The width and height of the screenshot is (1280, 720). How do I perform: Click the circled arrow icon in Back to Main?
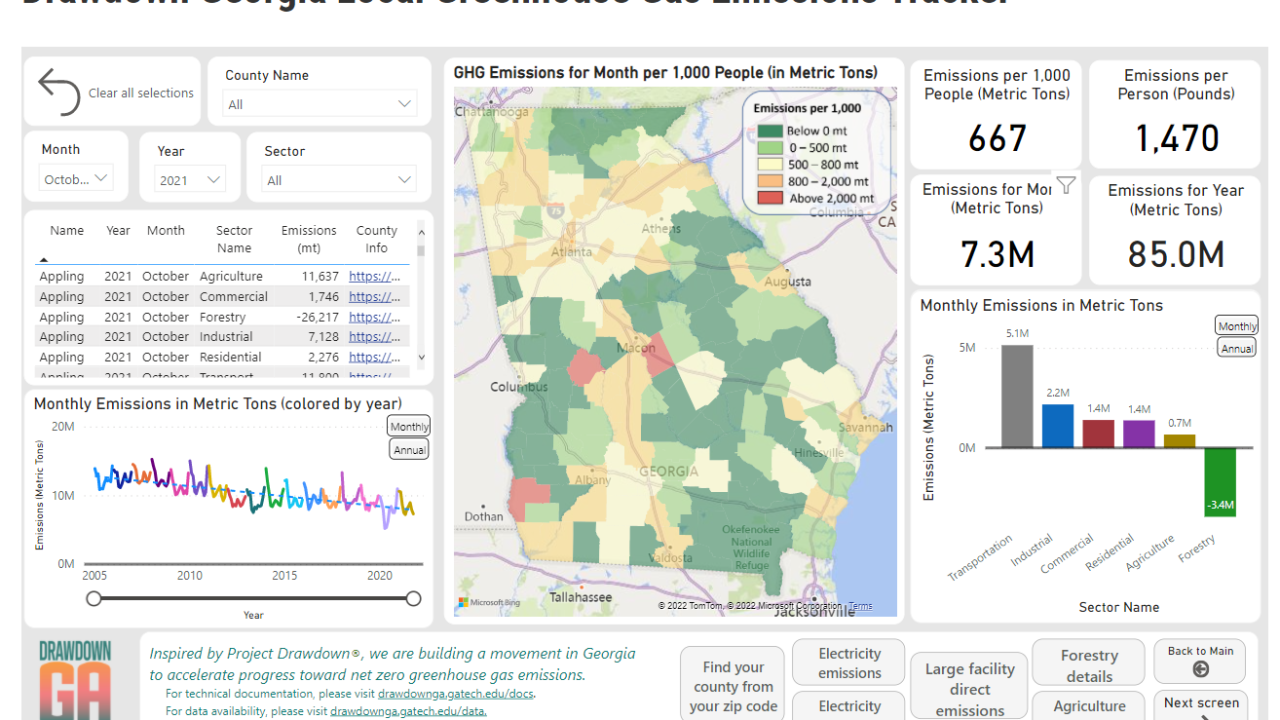pyautogui.click(x=1201, y=670)
